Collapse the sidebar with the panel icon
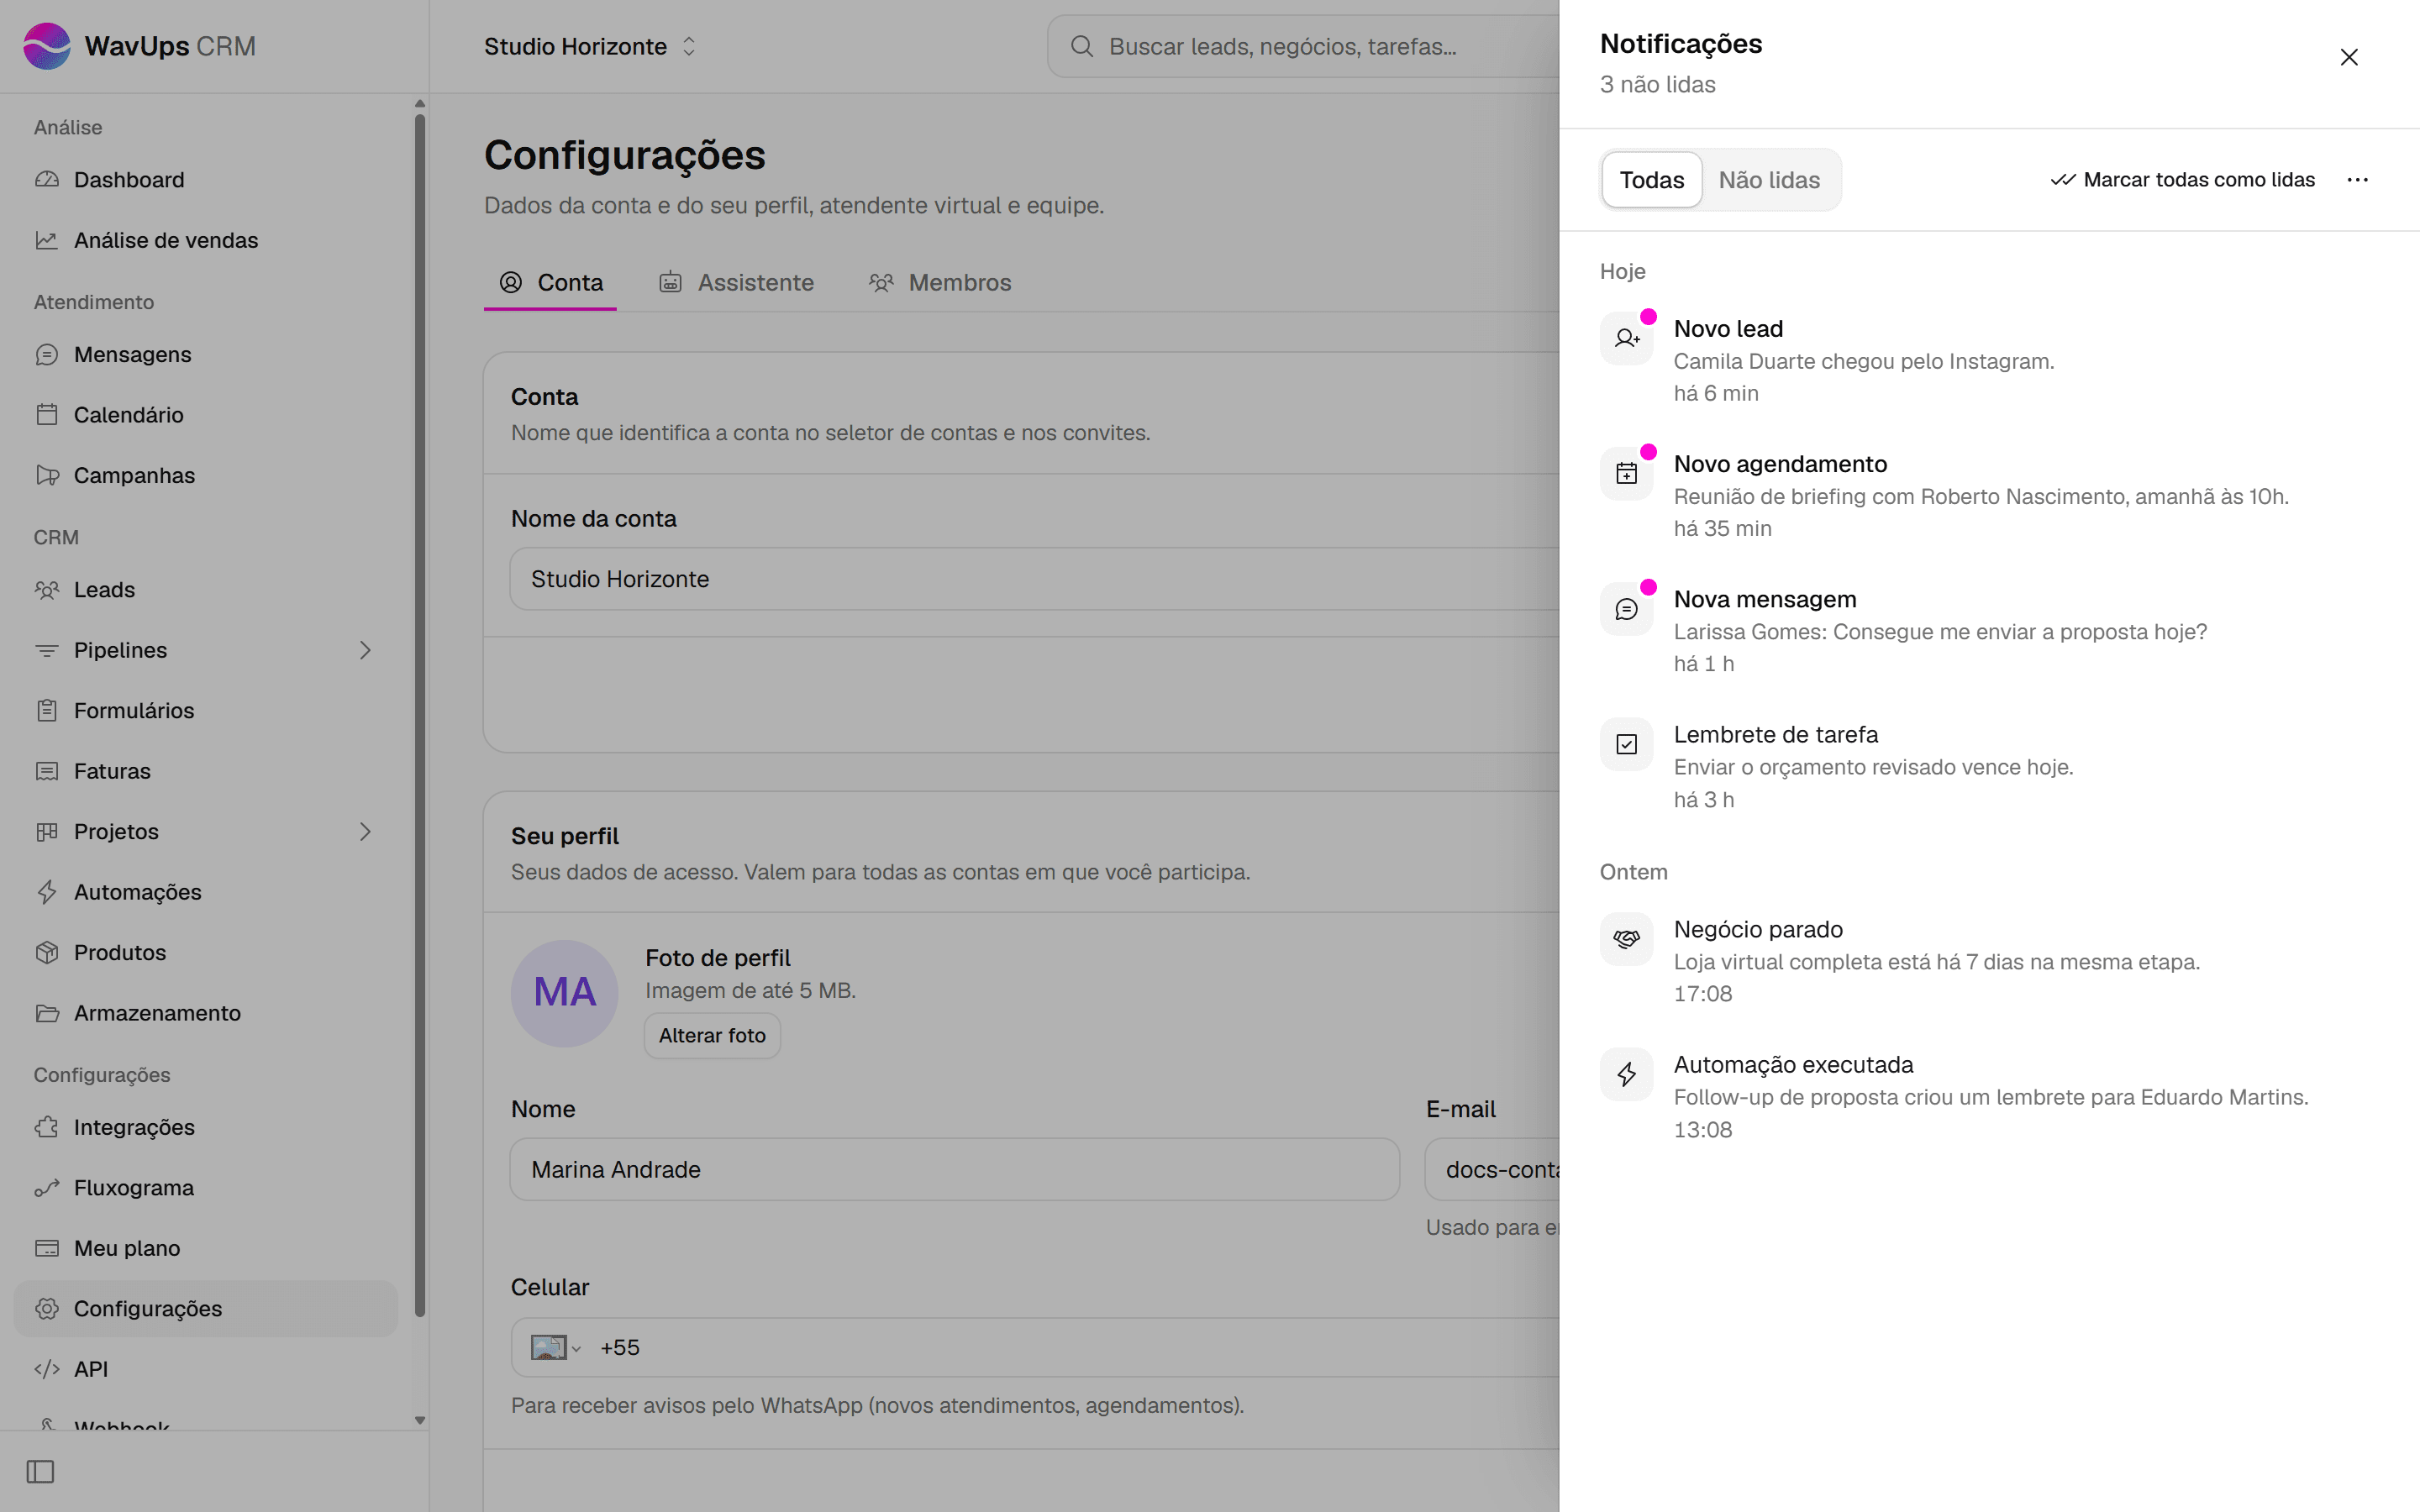The width and height of the screenshot is (2420, 1512). tap(41, 1472)
